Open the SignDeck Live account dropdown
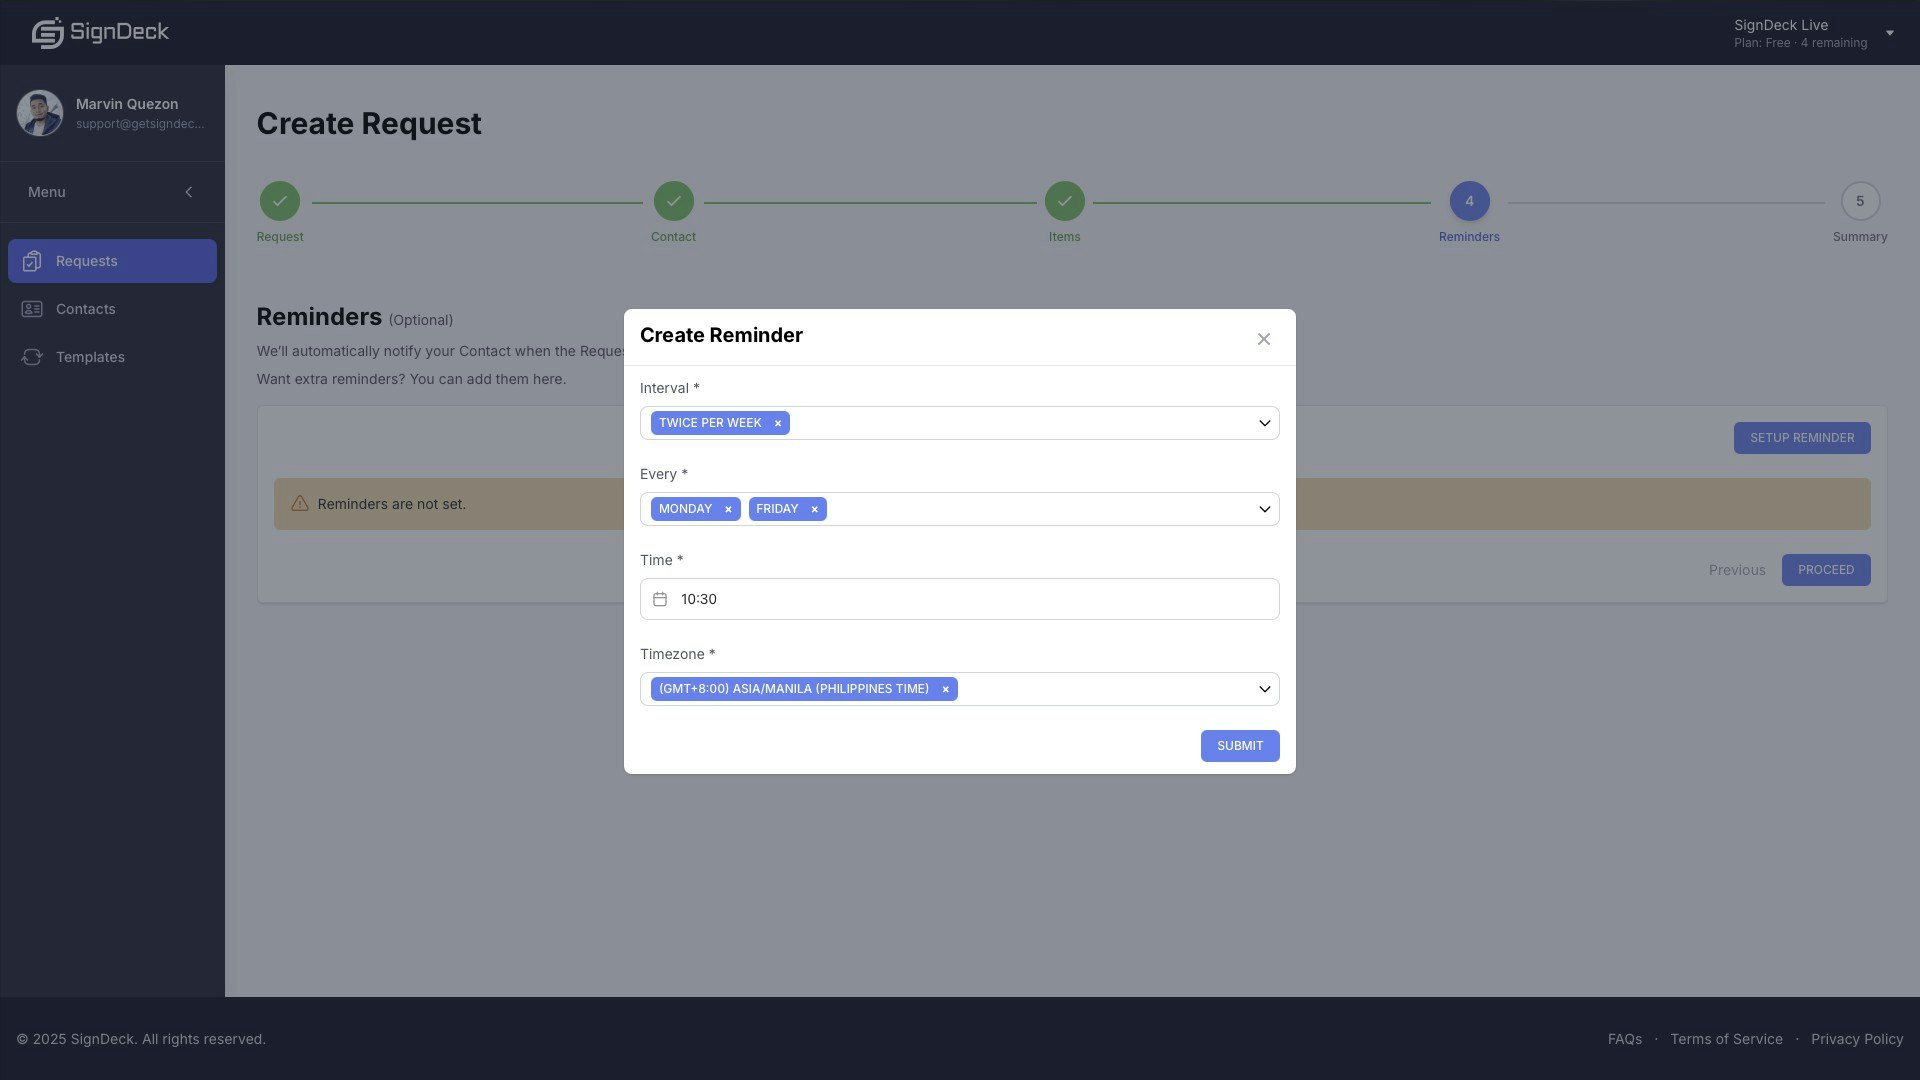The width and height of the screenshot is (1920, 1080). tap(1889, 33)
